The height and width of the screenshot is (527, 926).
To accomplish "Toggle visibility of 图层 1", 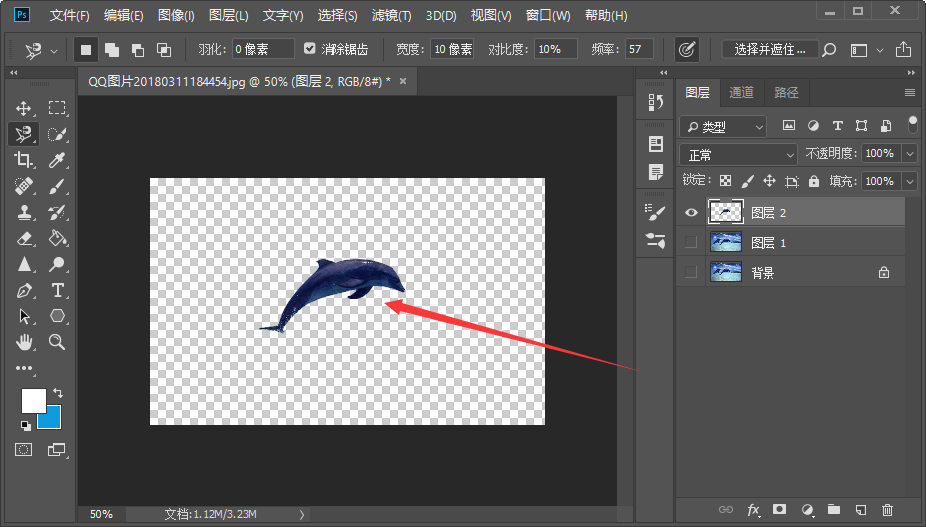I will 690,242.
